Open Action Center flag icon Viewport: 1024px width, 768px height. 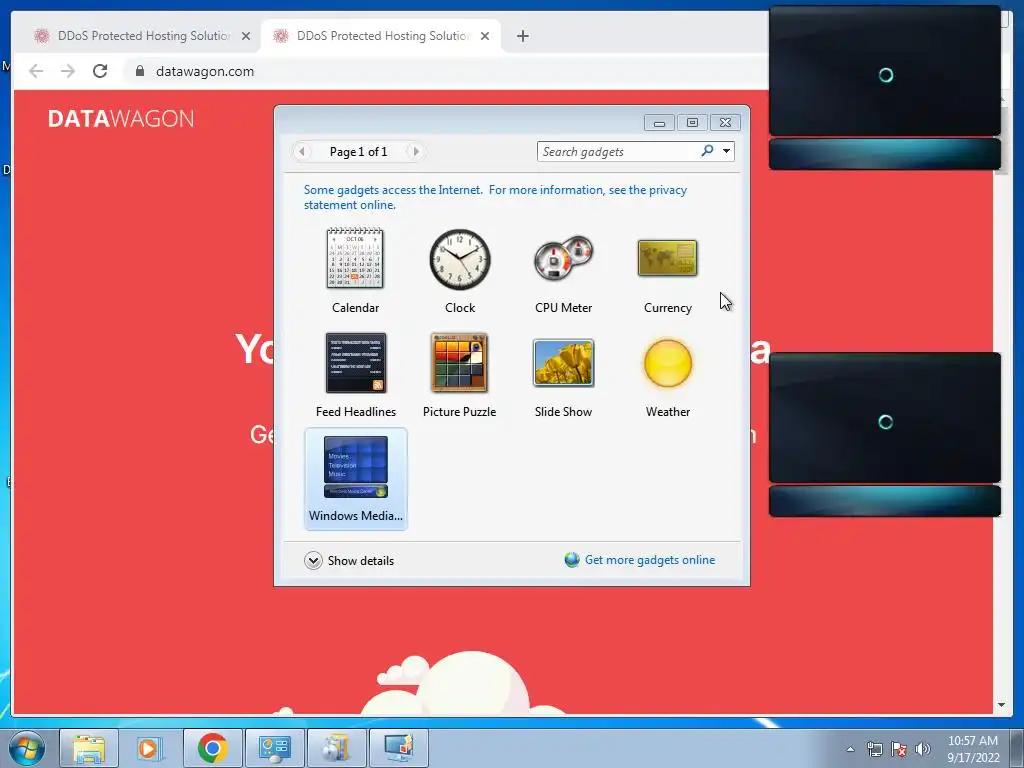pos(899,749)
